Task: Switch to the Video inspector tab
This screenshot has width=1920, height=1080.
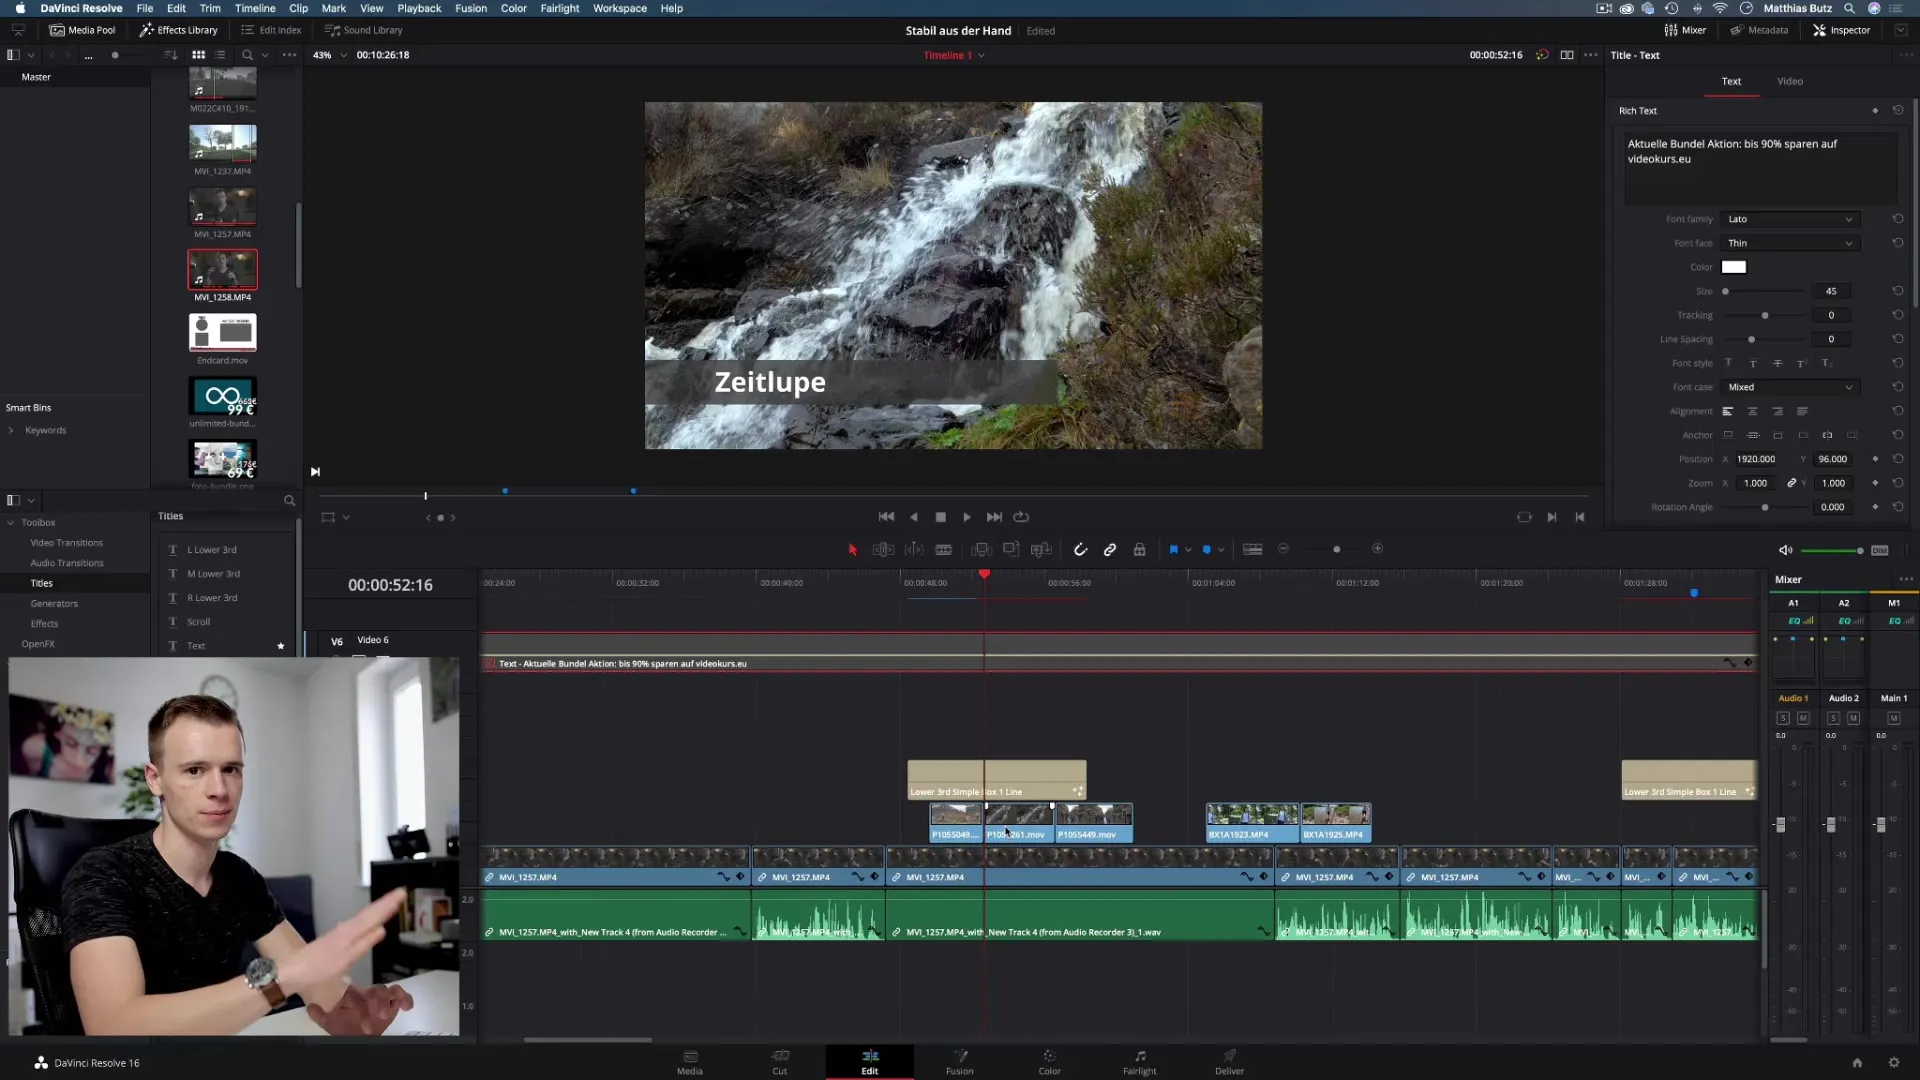Action: (x=1790, y=81)
